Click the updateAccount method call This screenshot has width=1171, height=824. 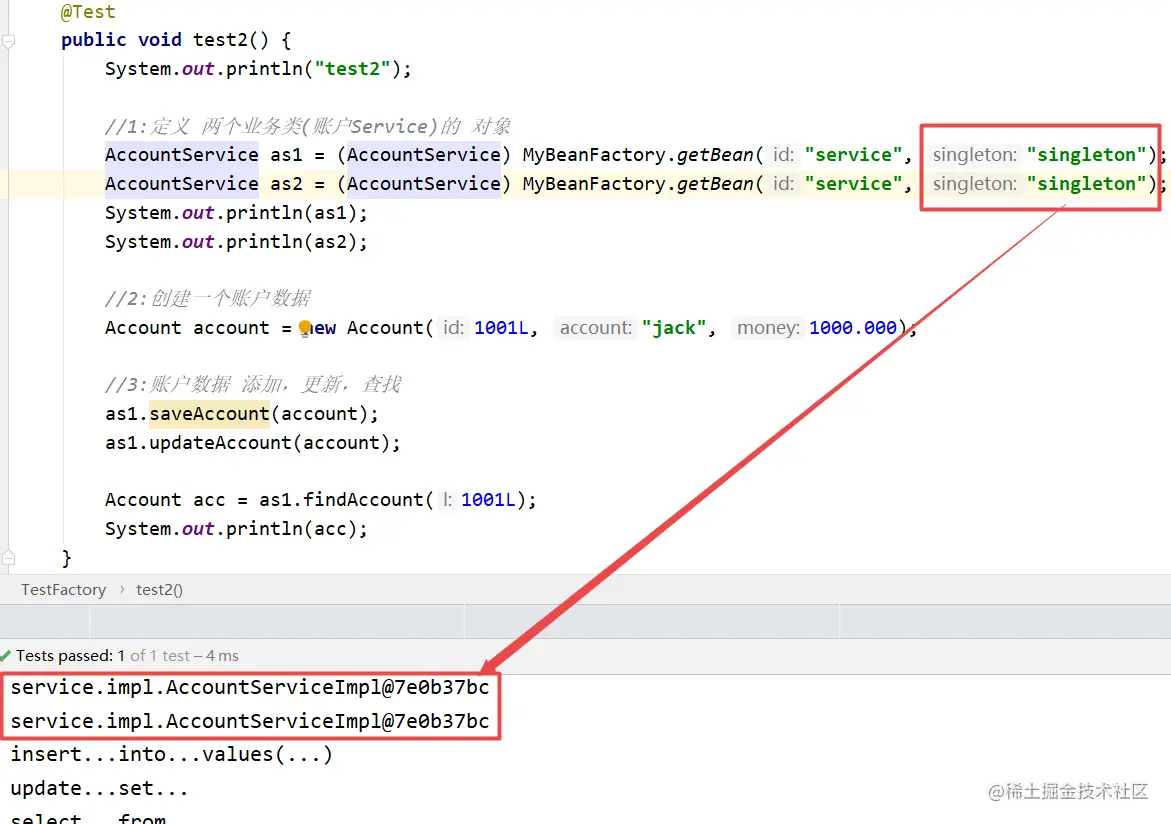[220, 443]
